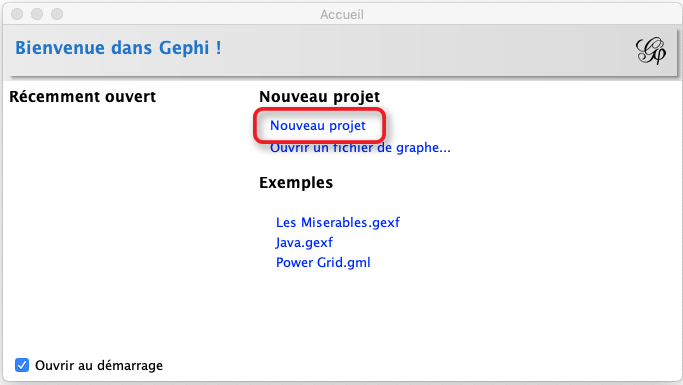The height and width of the screenshot is (385, 683).
Task: Select Ouvrir un fichier de graphe link
Action: [x=360, y=148]
